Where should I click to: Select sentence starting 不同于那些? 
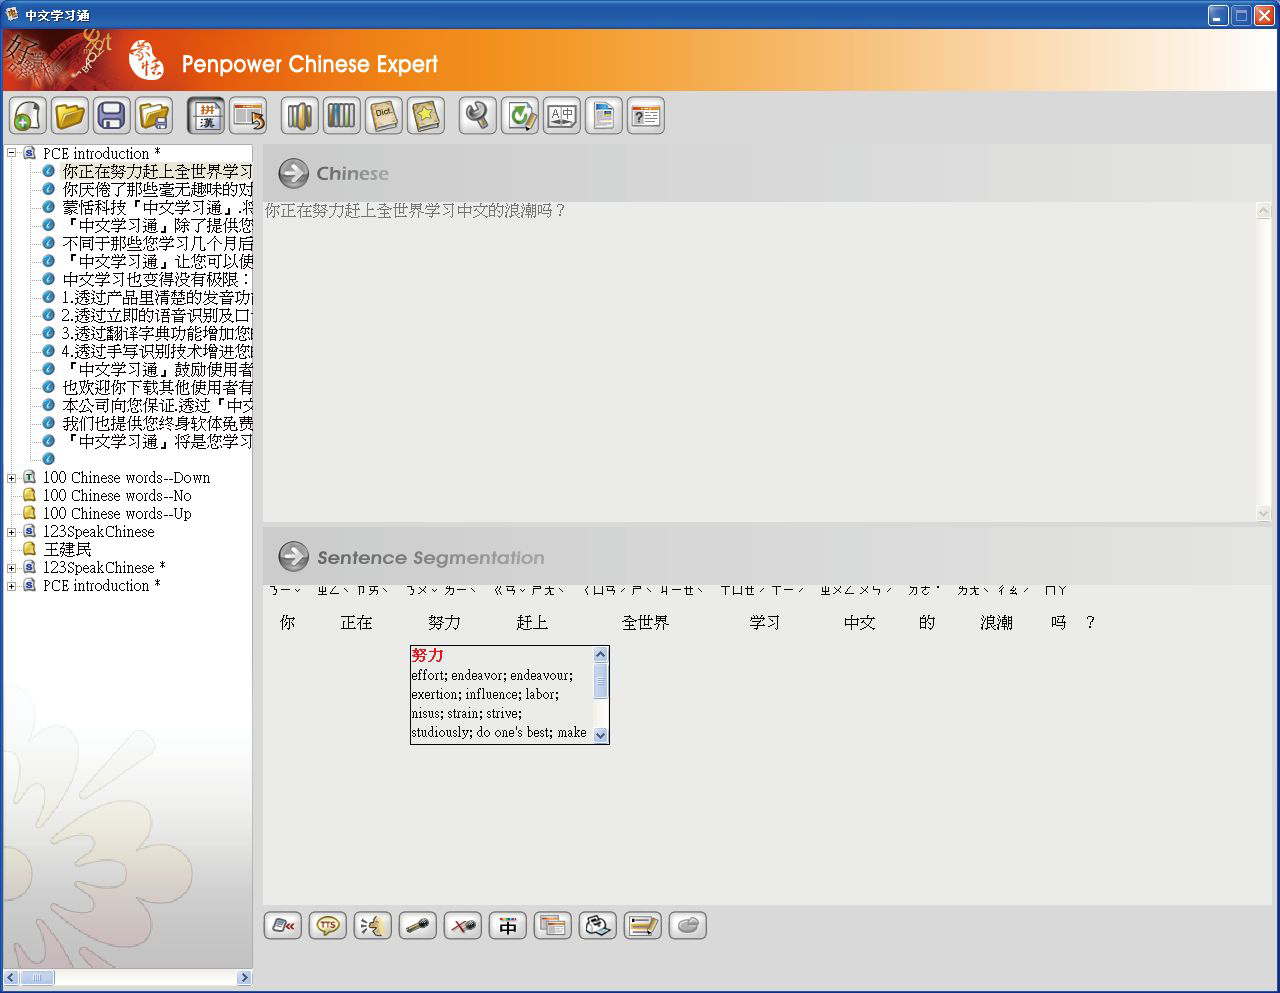[x=157, y=243]
